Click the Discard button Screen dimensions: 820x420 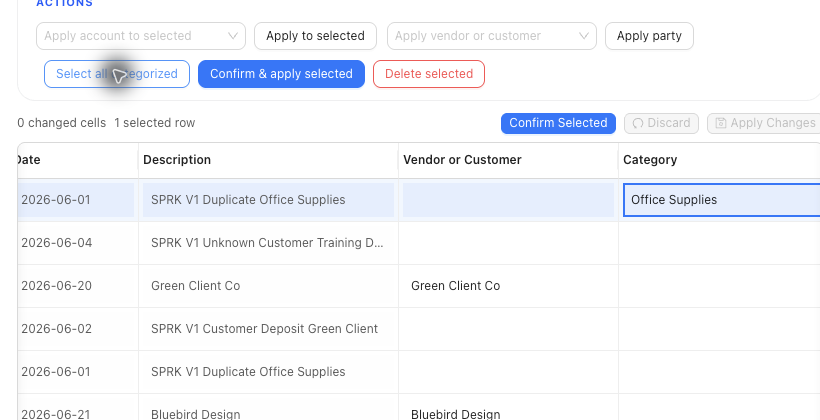click(x=661, y=123)
